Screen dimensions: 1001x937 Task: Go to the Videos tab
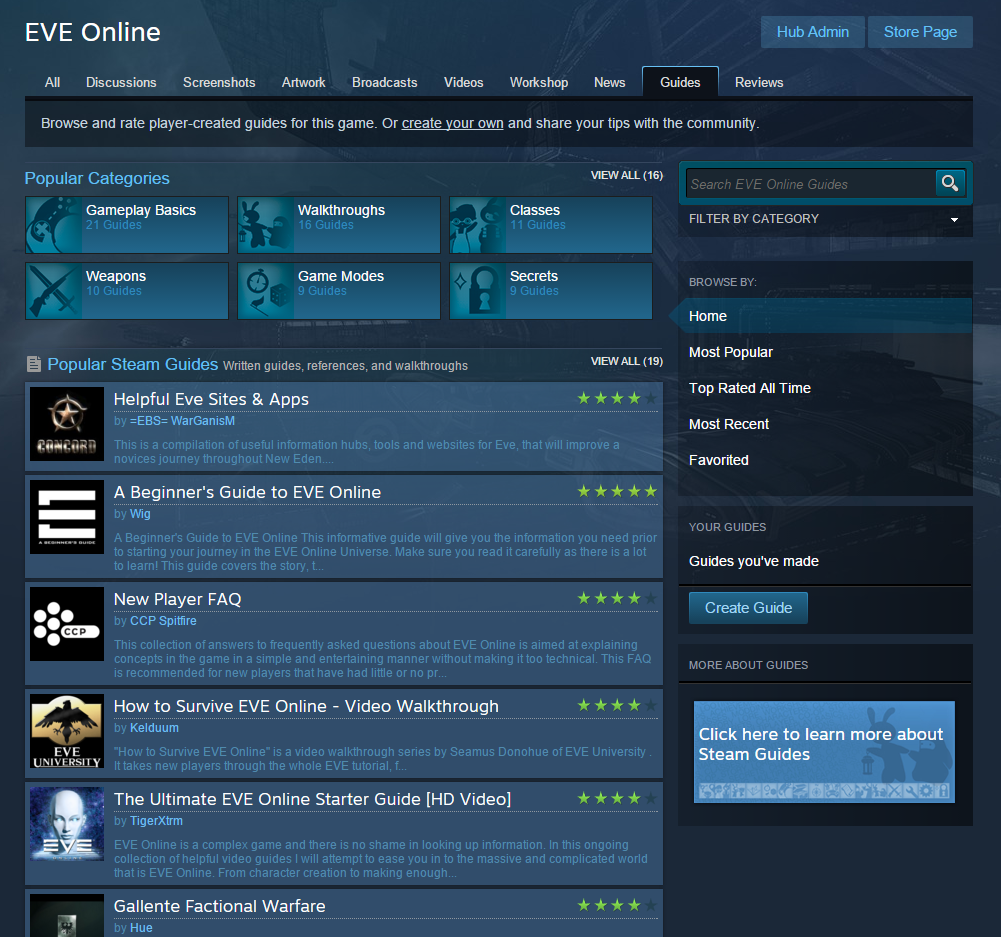tap(463, 82)
